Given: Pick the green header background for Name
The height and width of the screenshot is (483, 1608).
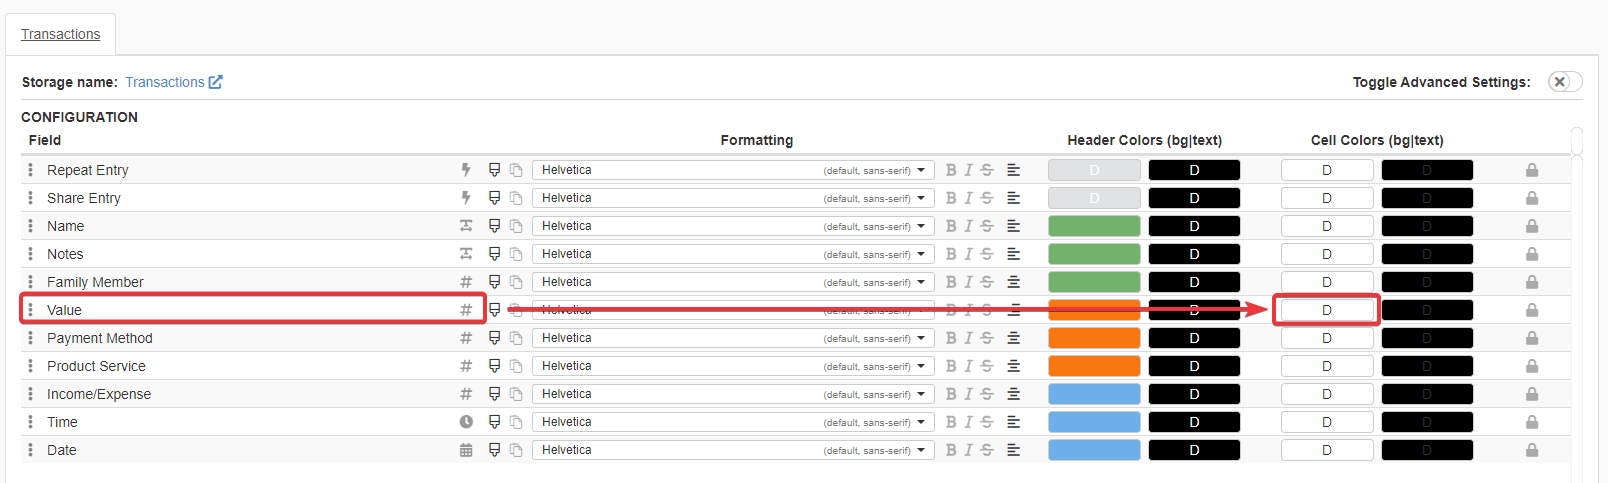Looking at the screenshot, I should click(1094, 226).
